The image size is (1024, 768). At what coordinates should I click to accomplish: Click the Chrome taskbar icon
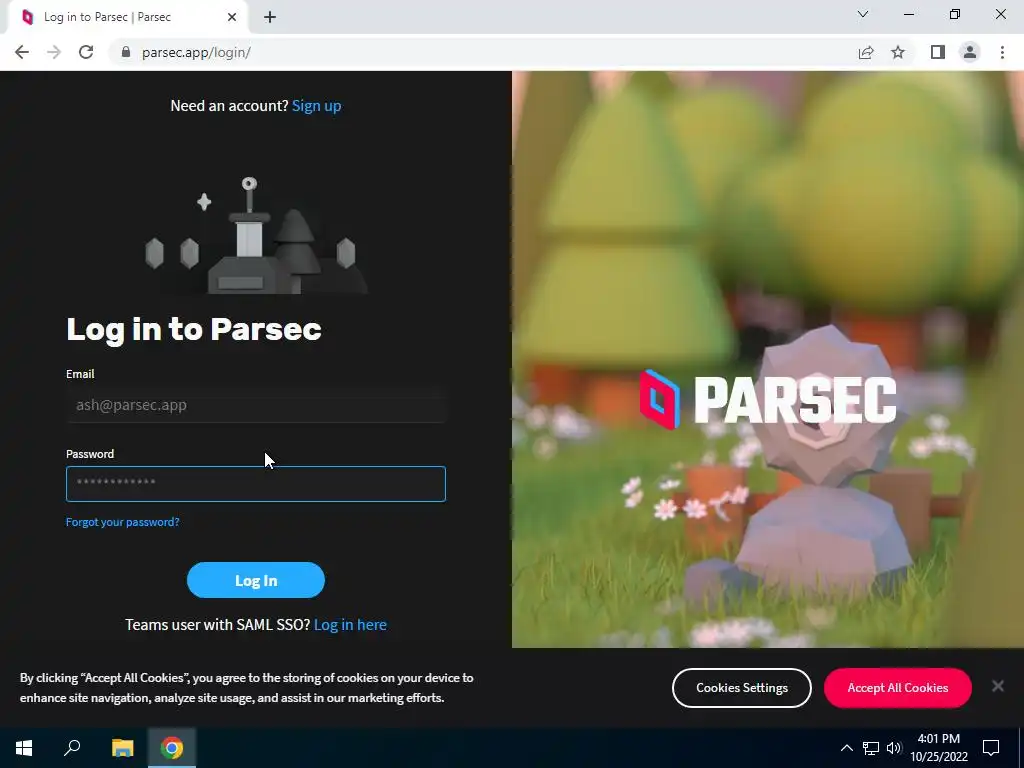pos(172,748)
